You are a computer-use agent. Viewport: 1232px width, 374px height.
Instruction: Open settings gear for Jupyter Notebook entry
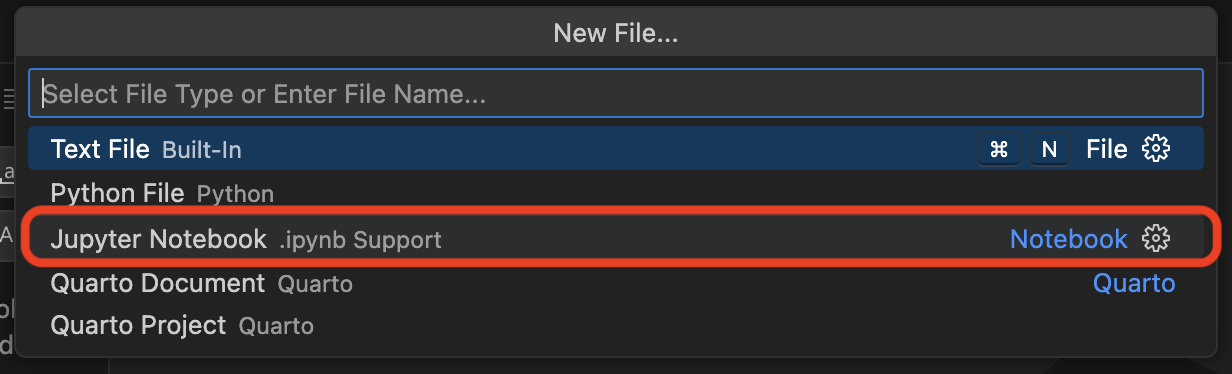click(x=1156, y=239)
